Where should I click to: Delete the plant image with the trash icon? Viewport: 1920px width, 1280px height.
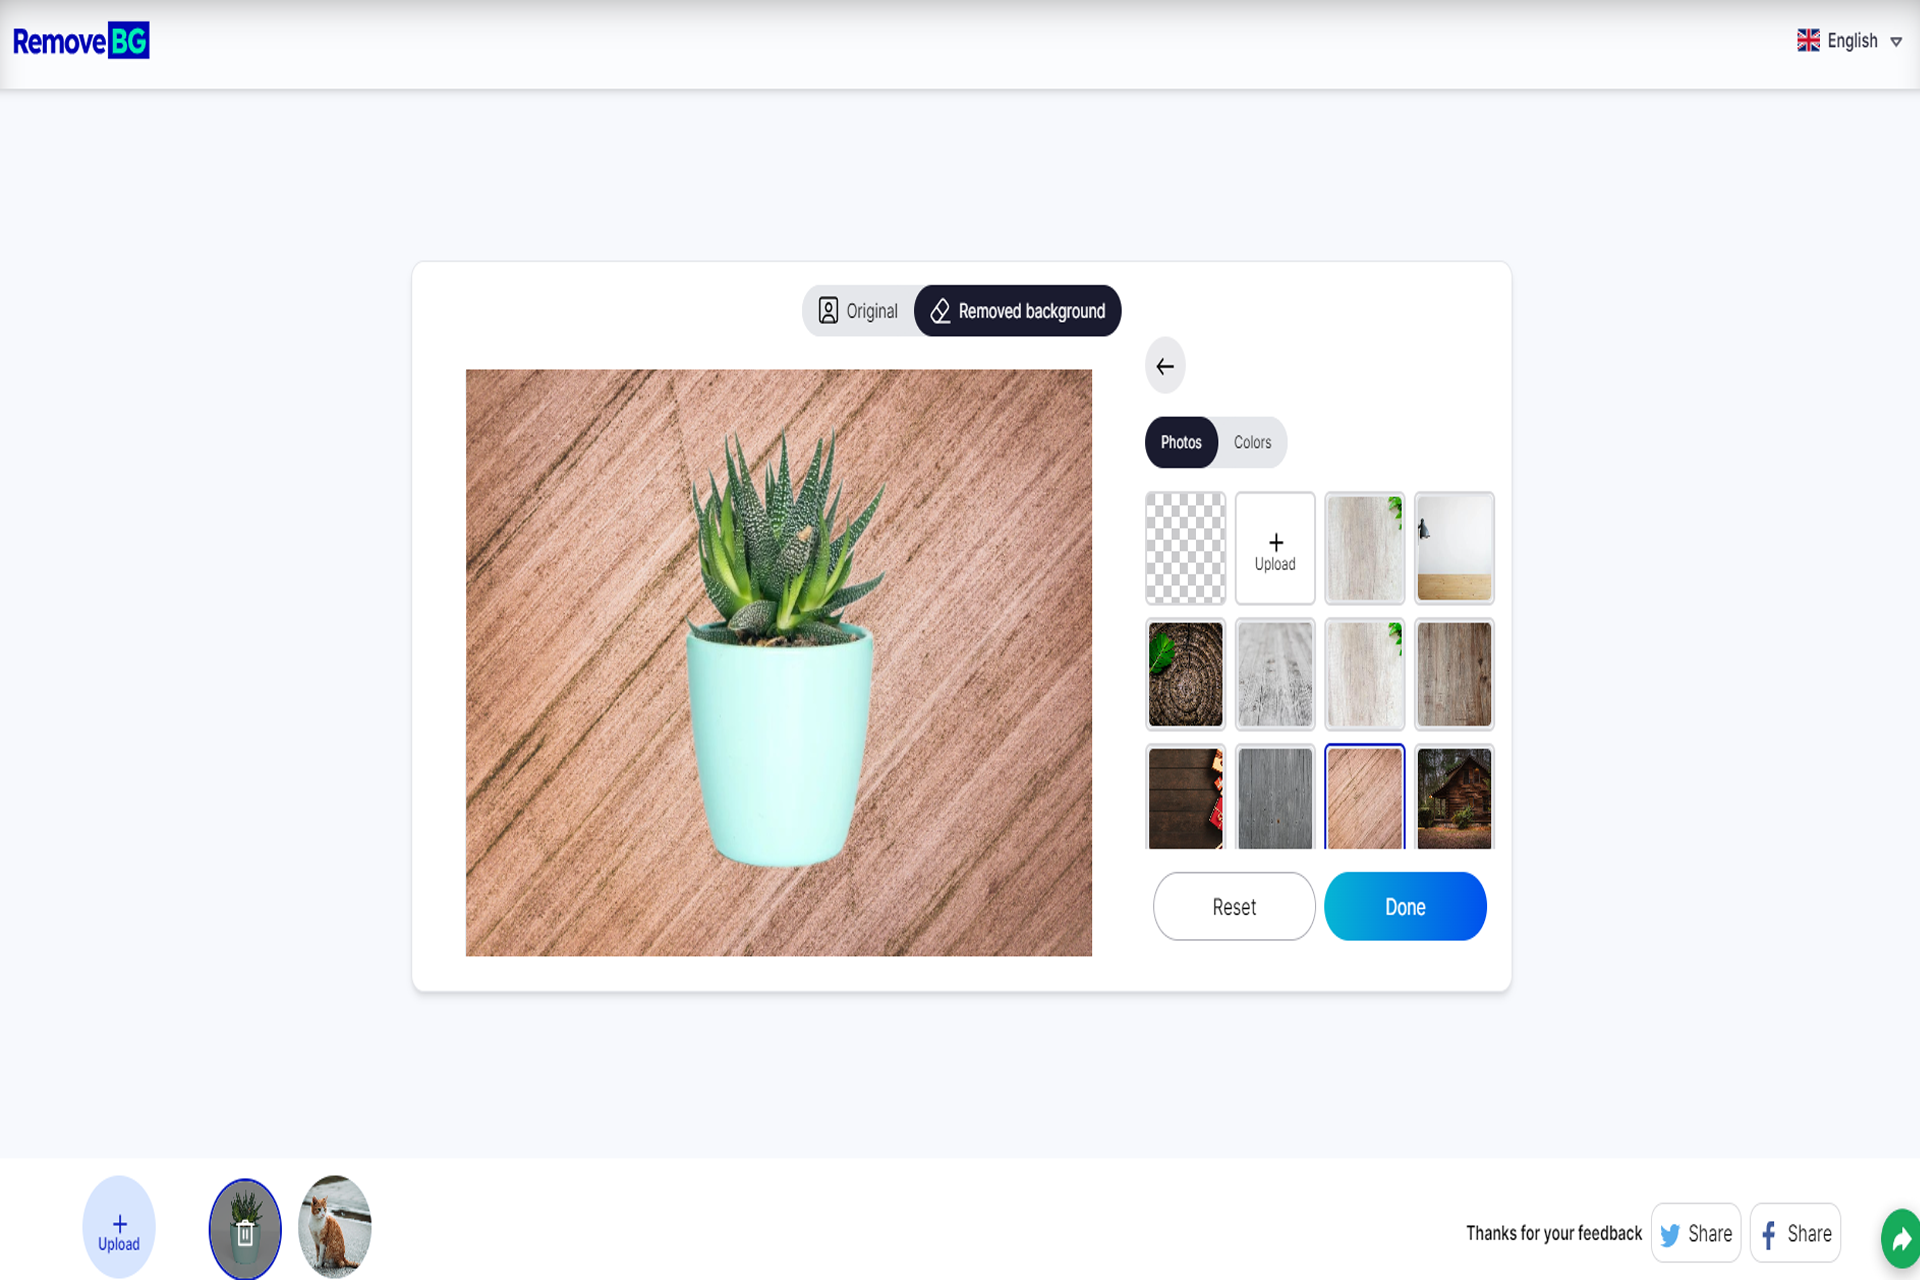click(245, 1232)
